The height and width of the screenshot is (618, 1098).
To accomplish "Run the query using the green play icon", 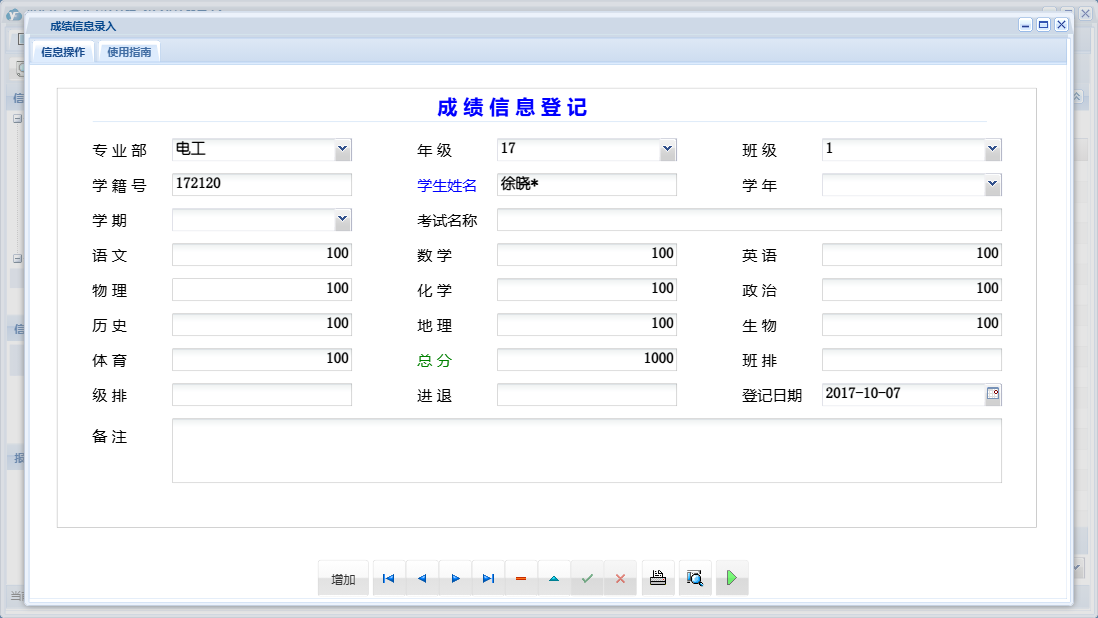I will [731, 577].
